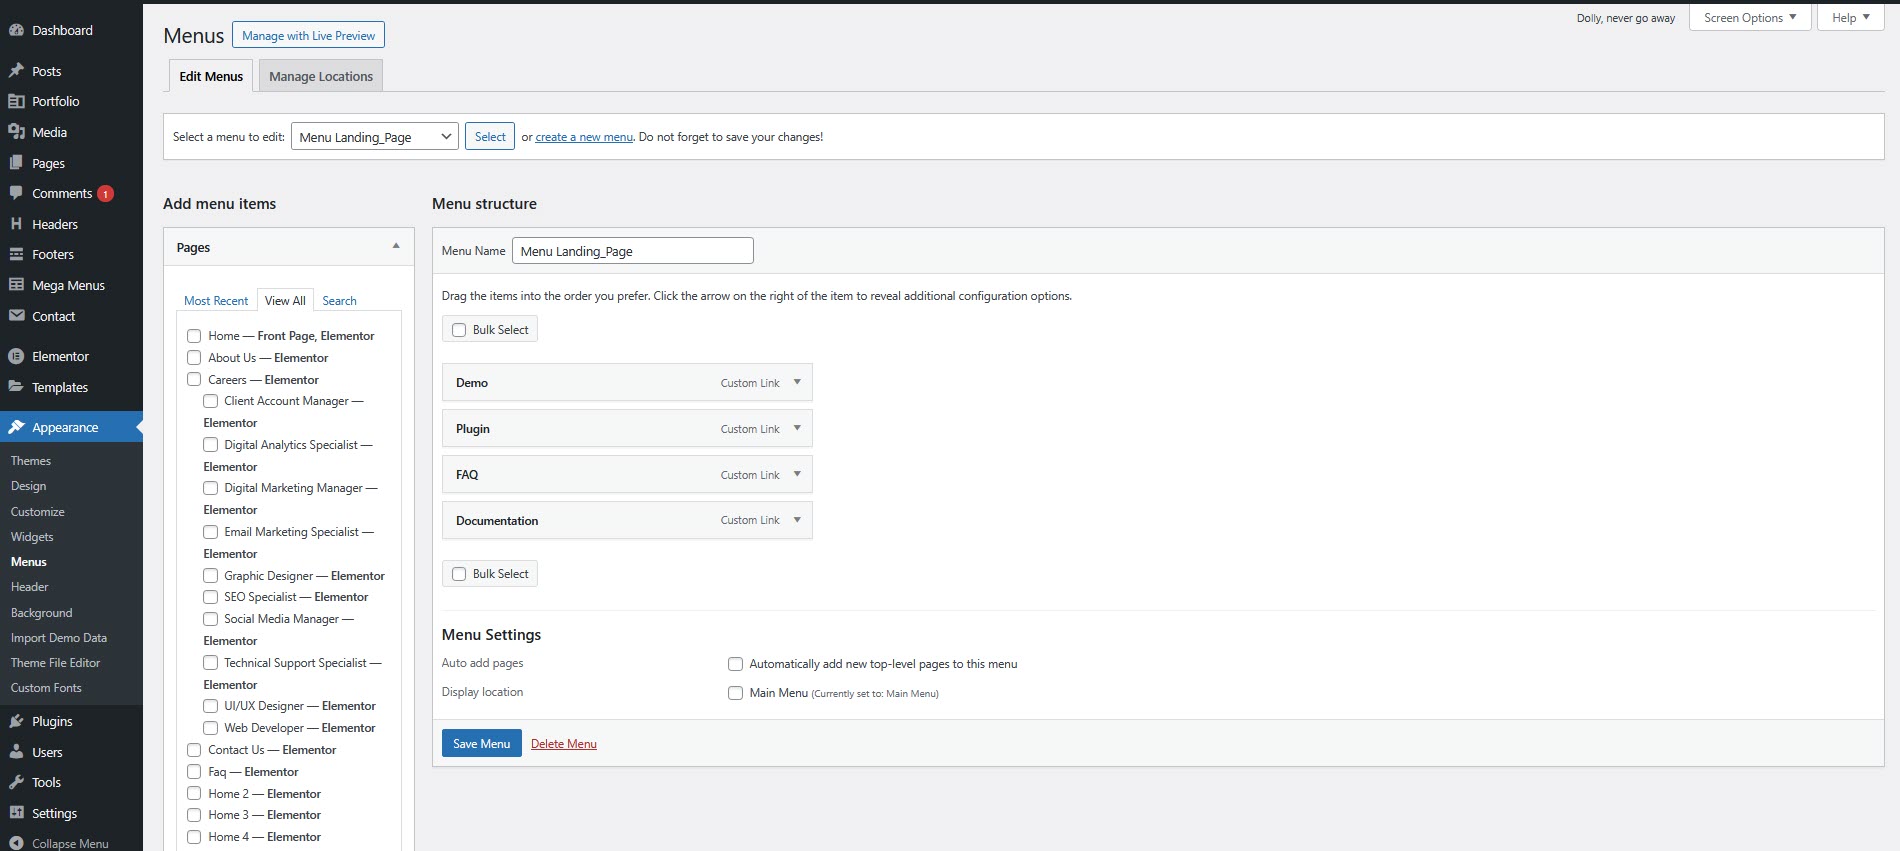Screen dimensions: 1900x851
Task: Click the Save Menu button
Action: (x=481, y=744)
